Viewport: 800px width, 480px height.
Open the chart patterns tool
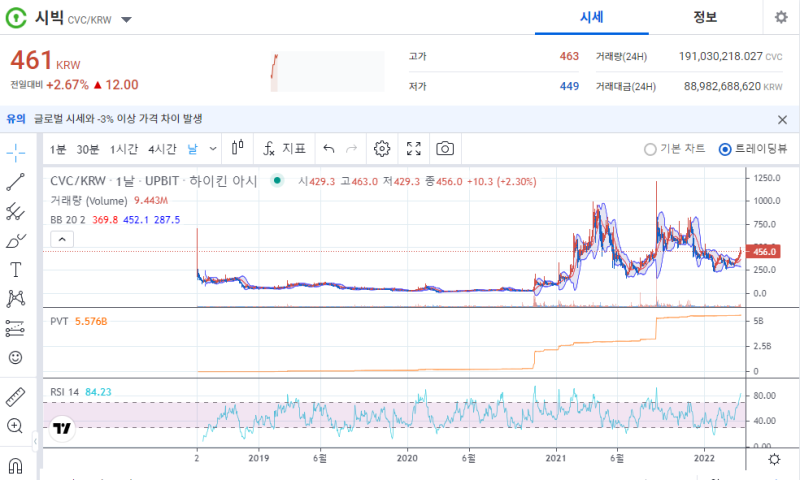pyautogui.click(x=16, y=299)
